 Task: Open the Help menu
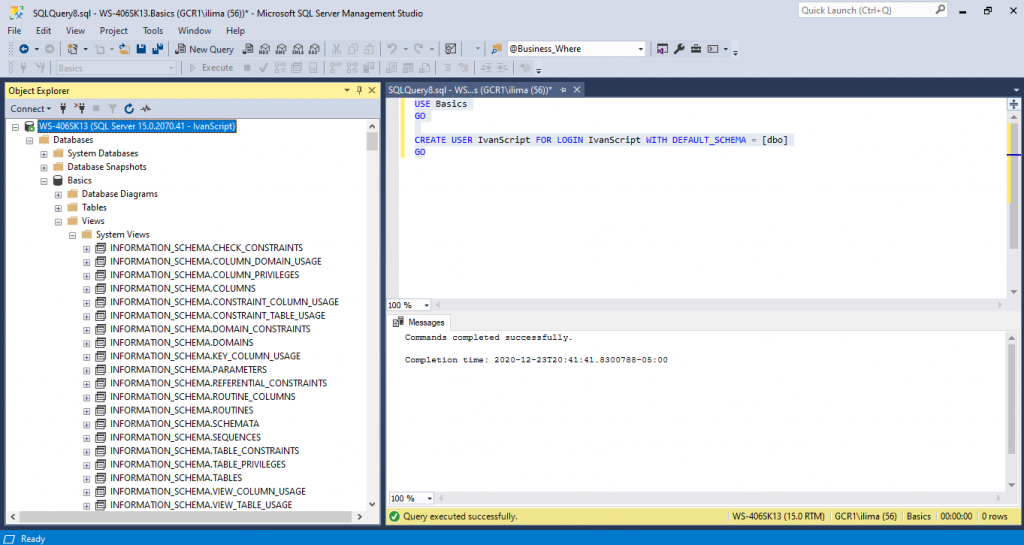pyautogui.click(x=235, y=31)
